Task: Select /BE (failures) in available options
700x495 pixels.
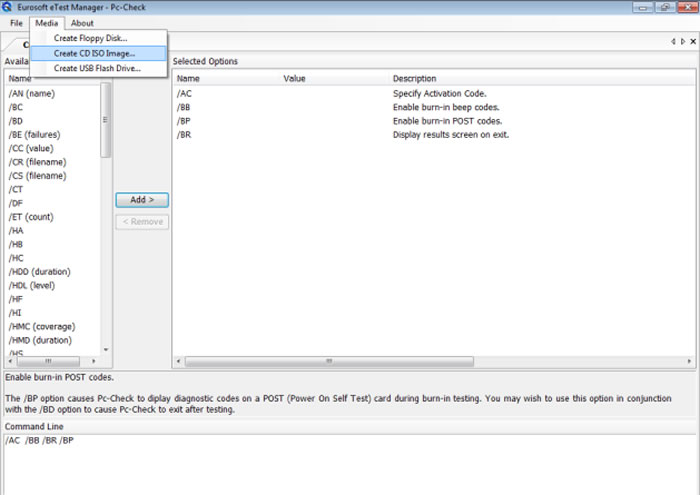Action: (x=34, y=135)
